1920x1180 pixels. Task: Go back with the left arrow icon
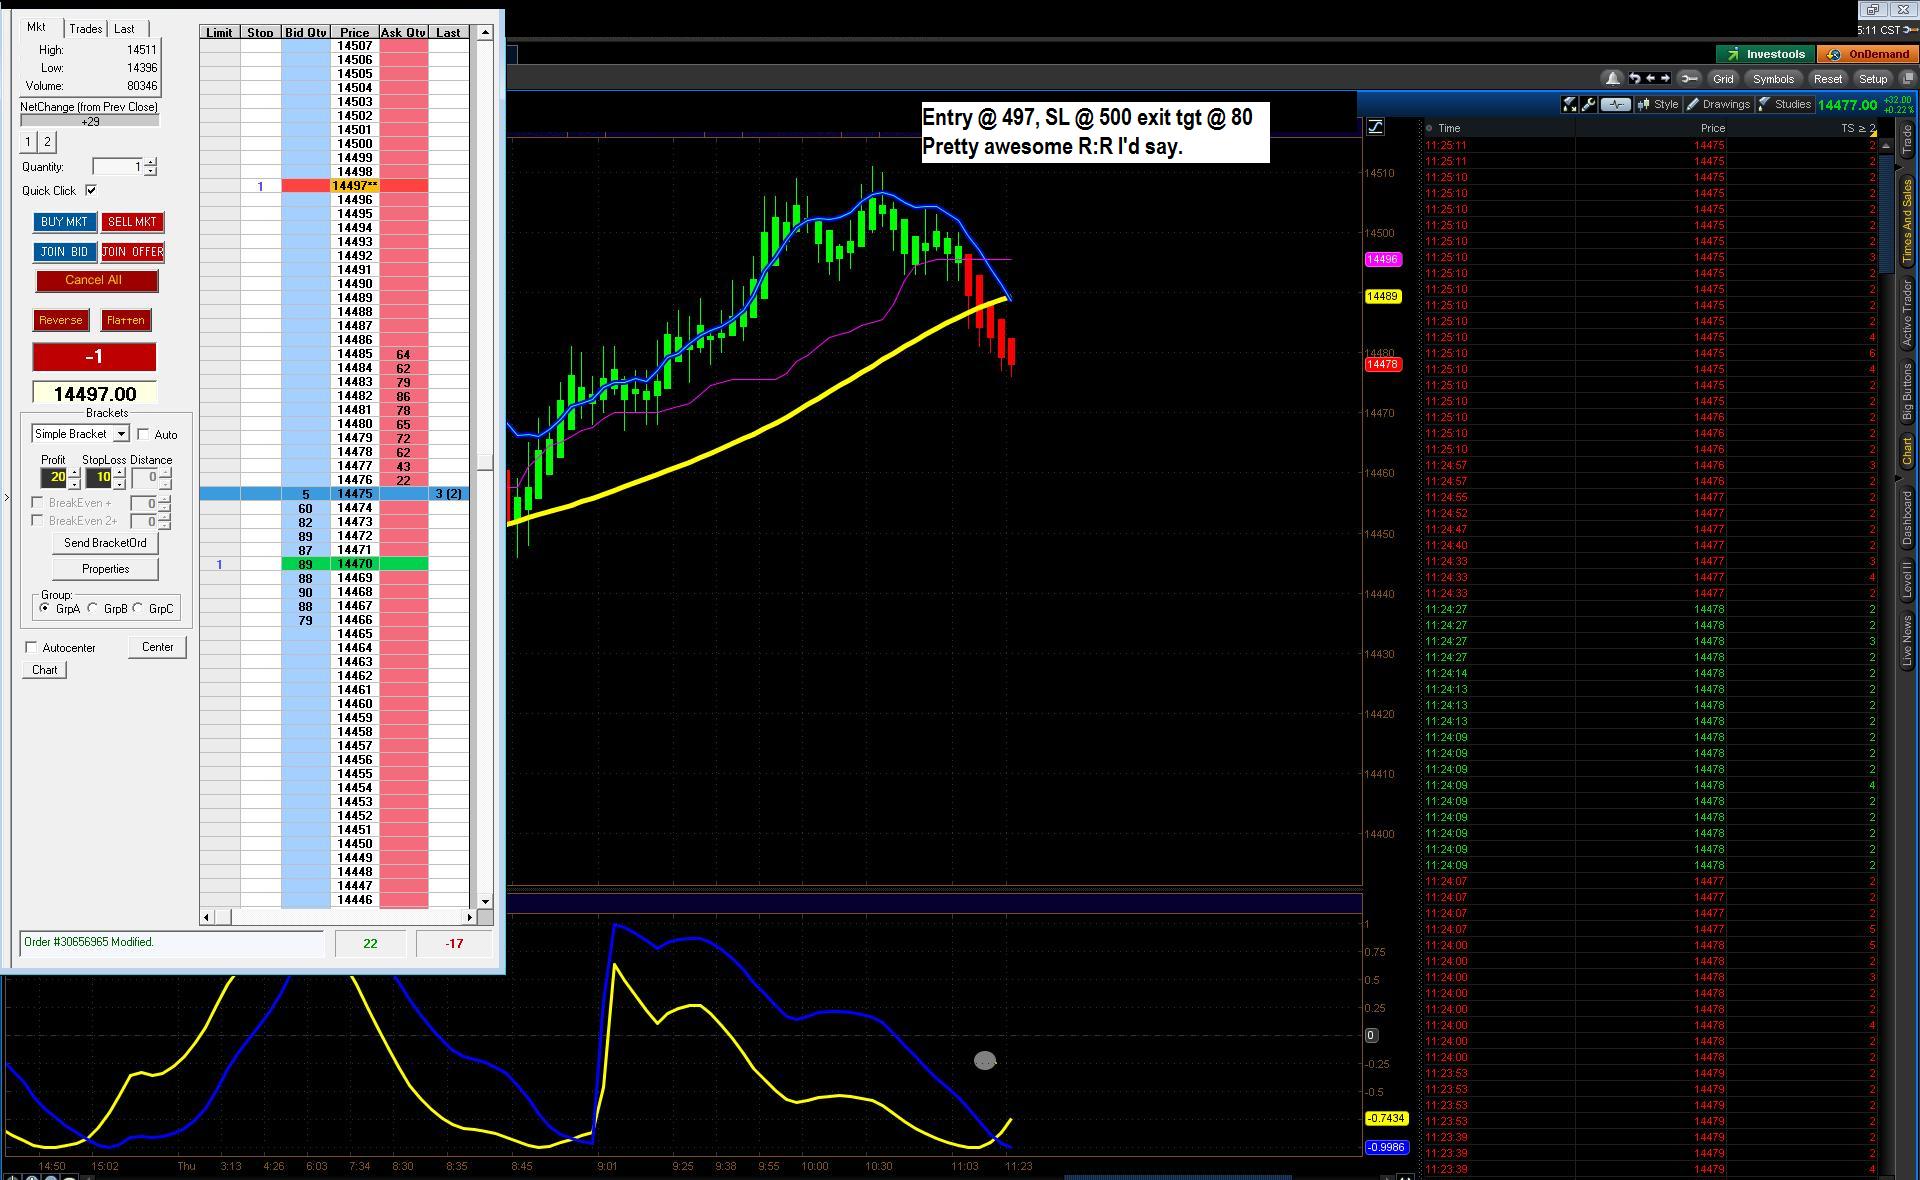click(1650, 78)
